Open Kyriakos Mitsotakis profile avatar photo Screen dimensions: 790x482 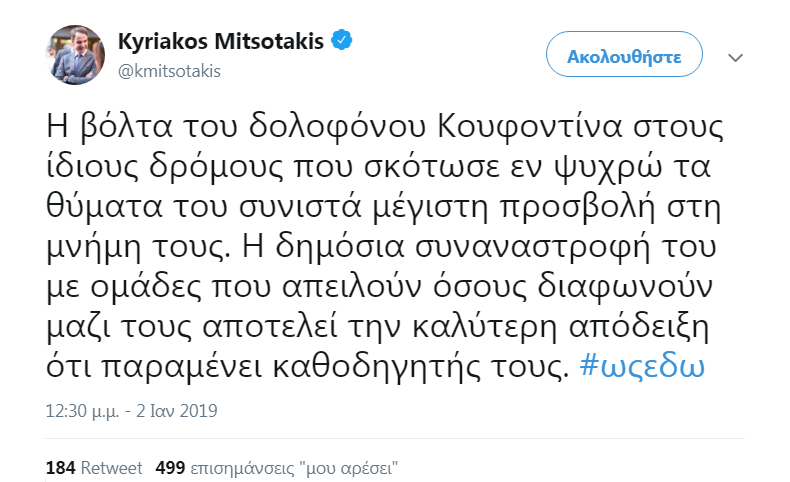tap(76, 55)
